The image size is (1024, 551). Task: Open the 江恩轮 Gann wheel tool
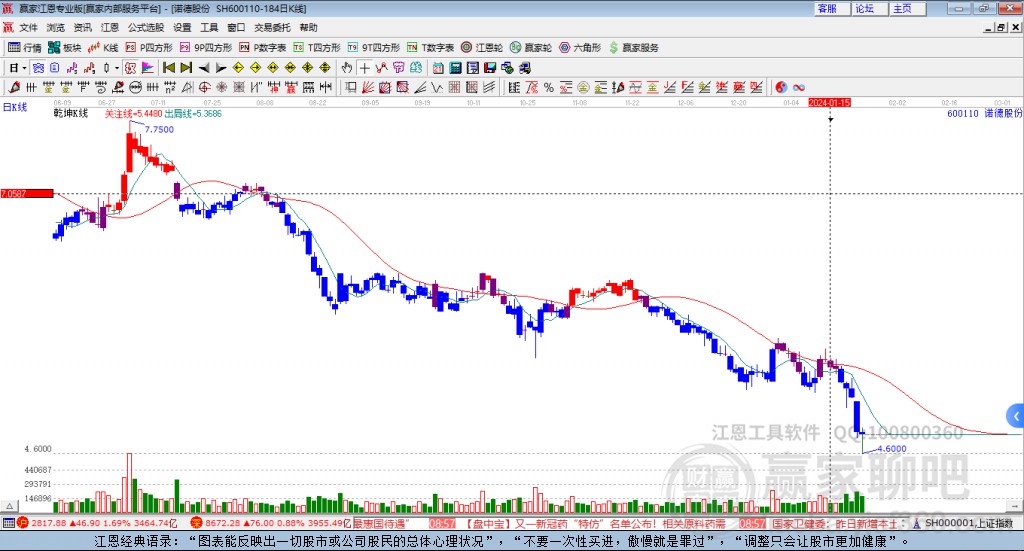pos(482,48)
